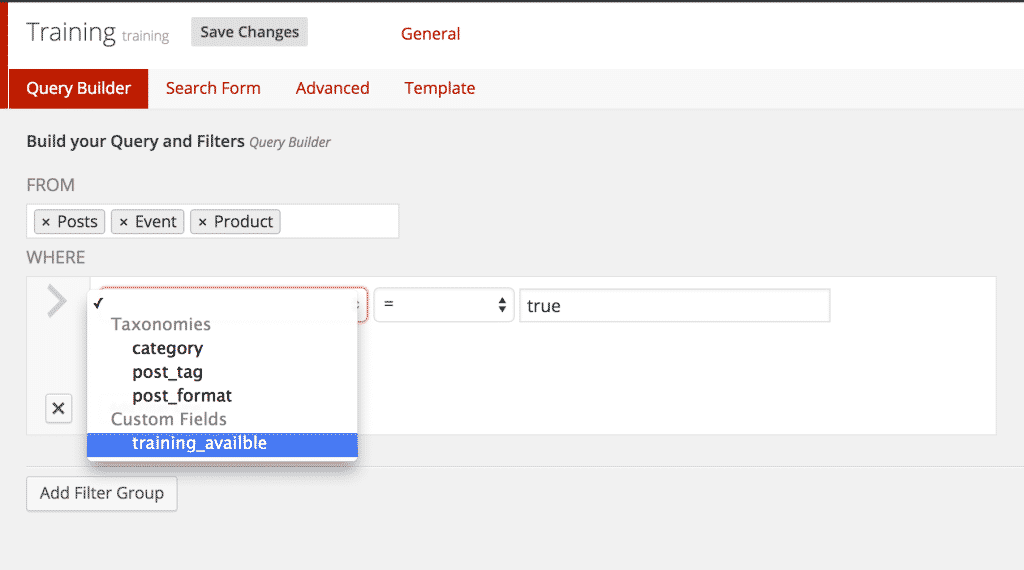Remove the Posts tag from FROM
Image resolution: width=1024 pixels, height=570 pixels.
(x=46, y=222)
